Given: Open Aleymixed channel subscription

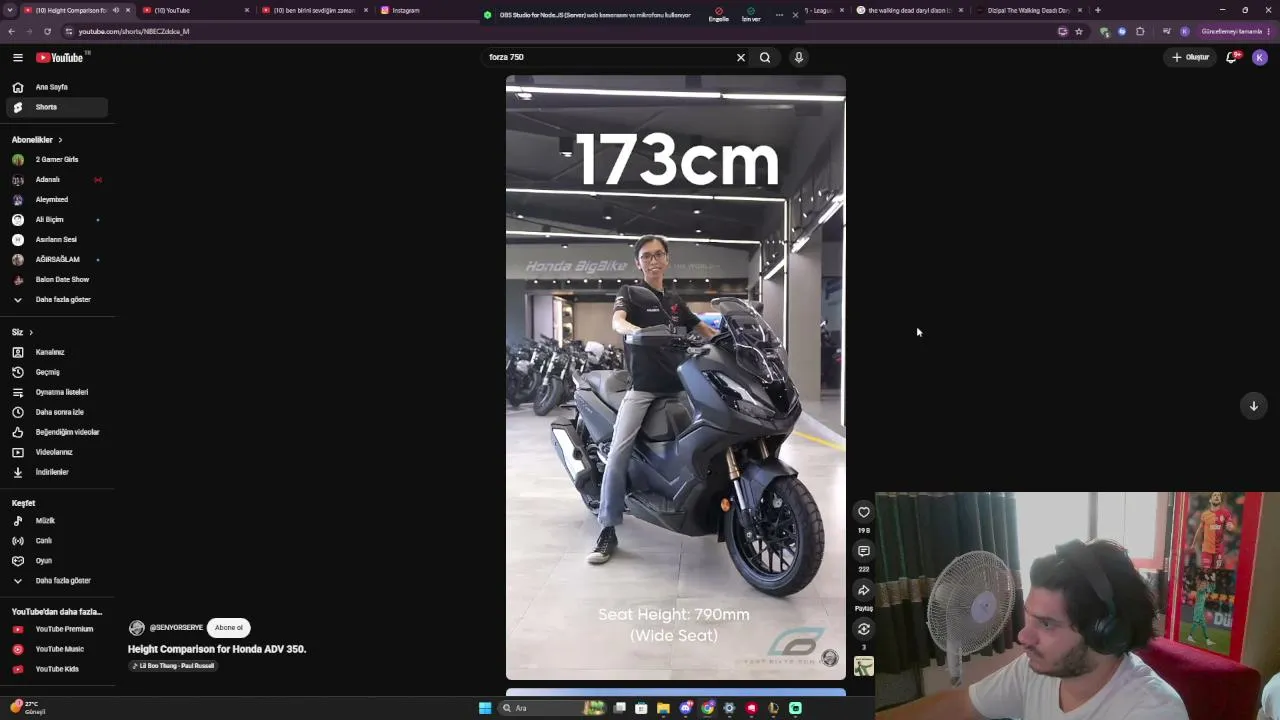Looking at the screenshot, I should (x=57, y=200).
